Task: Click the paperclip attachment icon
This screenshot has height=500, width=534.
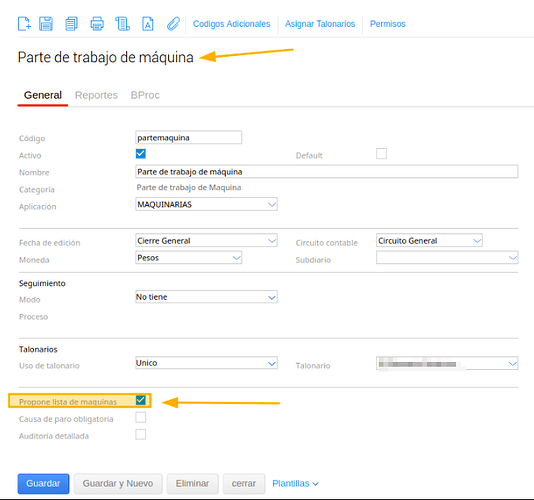Action: coord(173,24)
